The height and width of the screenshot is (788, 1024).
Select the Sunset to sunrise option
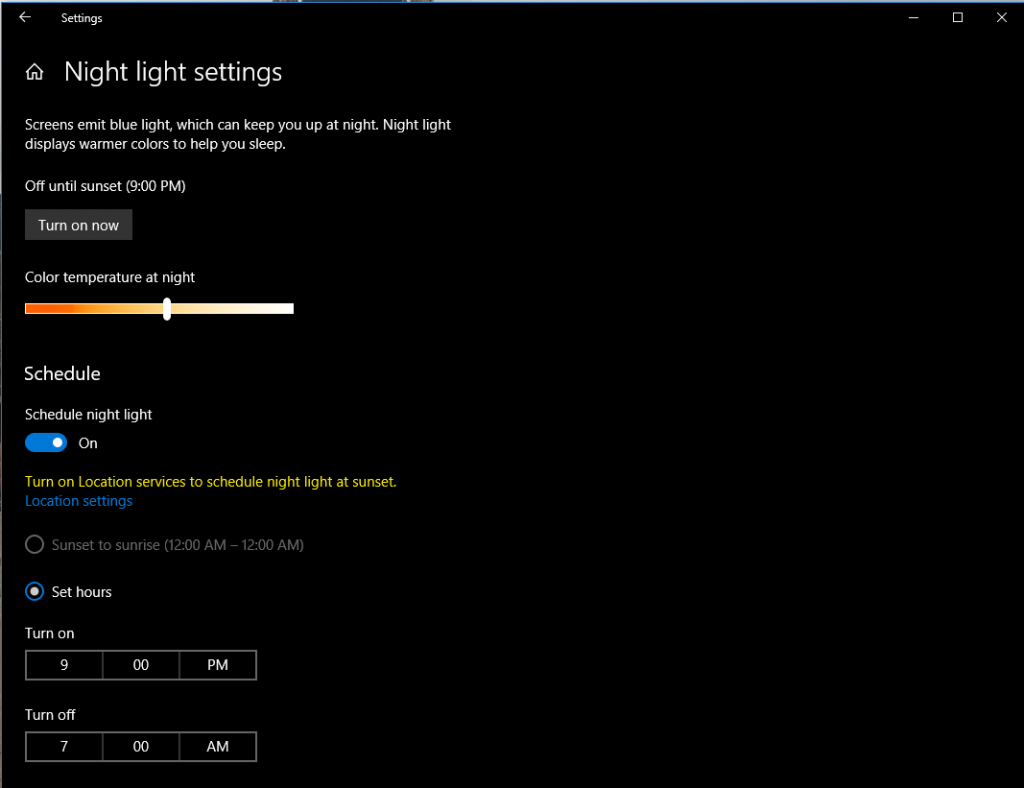[35, 545]
